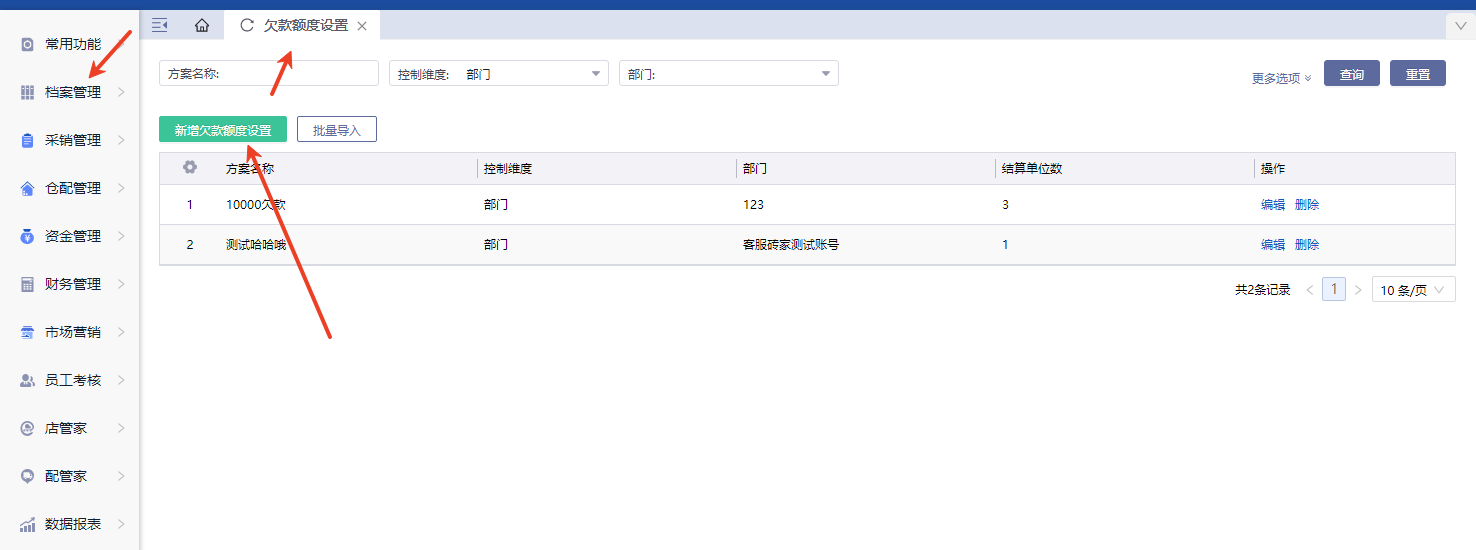Click the sidebar collapse icon
1476x550 pixels.
coord(159,25)
